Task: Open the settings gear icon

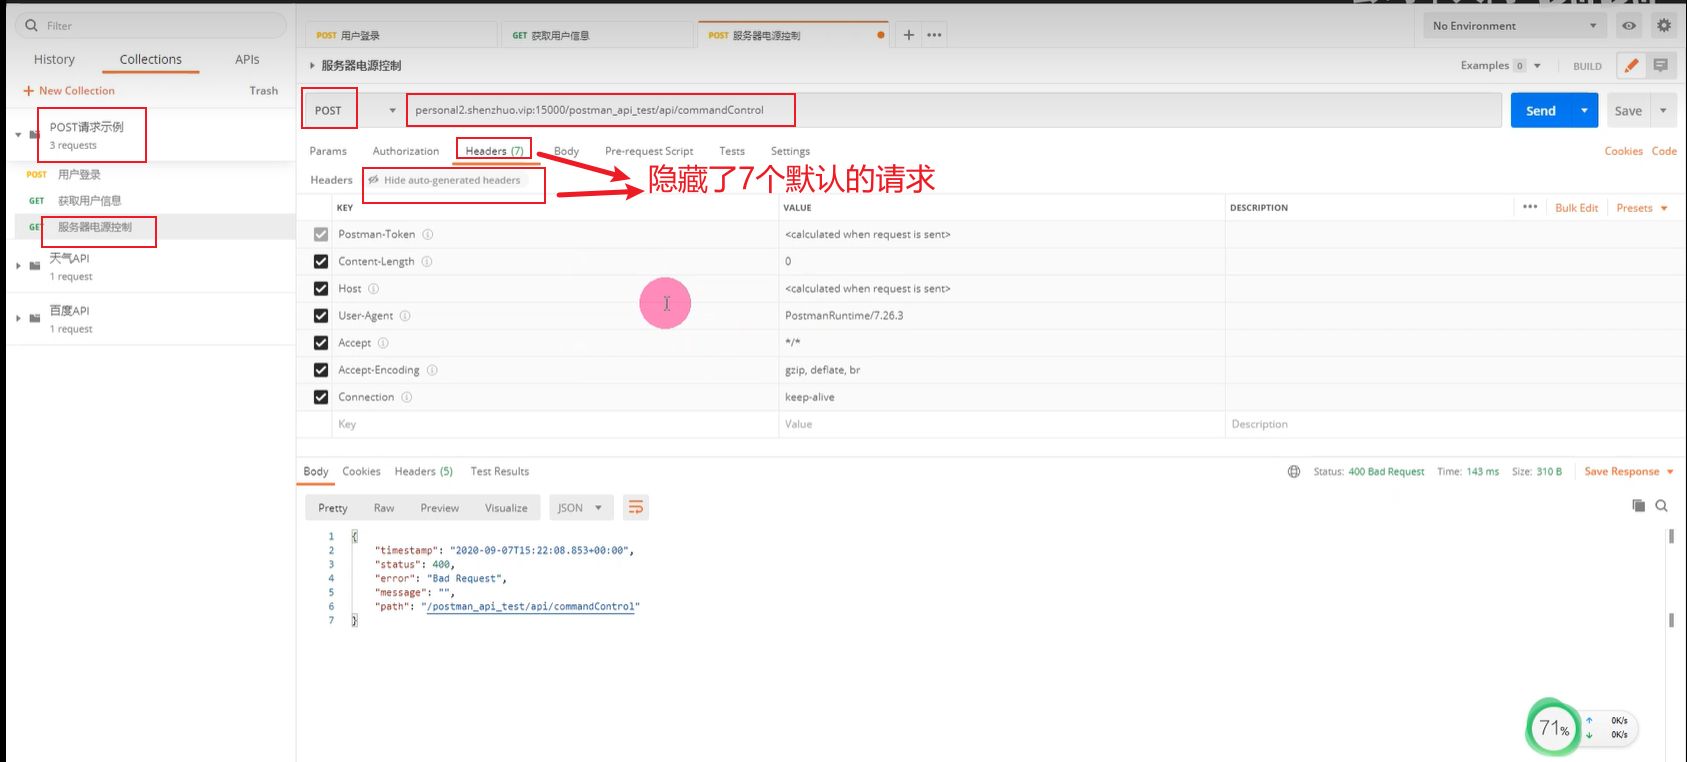Action: pos(1664,26)
